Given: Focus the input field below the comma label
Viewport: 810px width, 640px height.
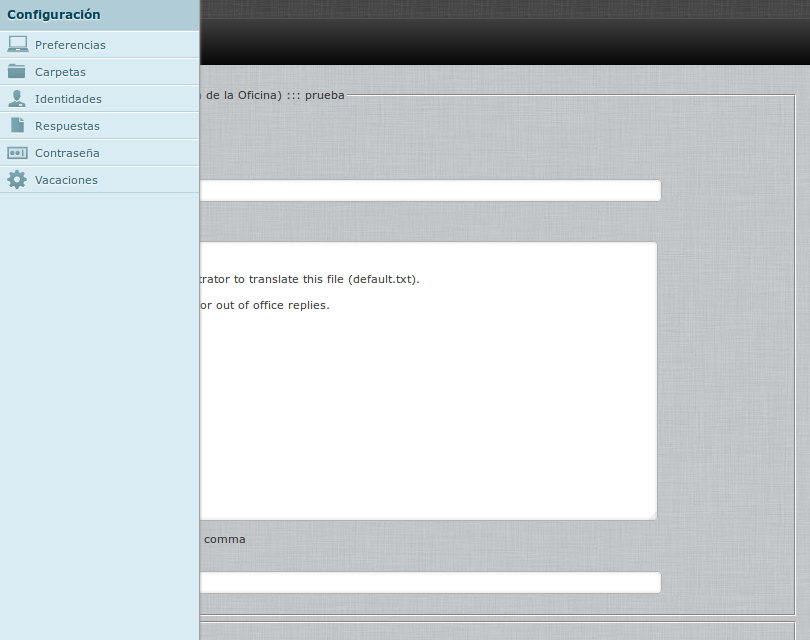Looking at the screenshot, I should point(430,582).
